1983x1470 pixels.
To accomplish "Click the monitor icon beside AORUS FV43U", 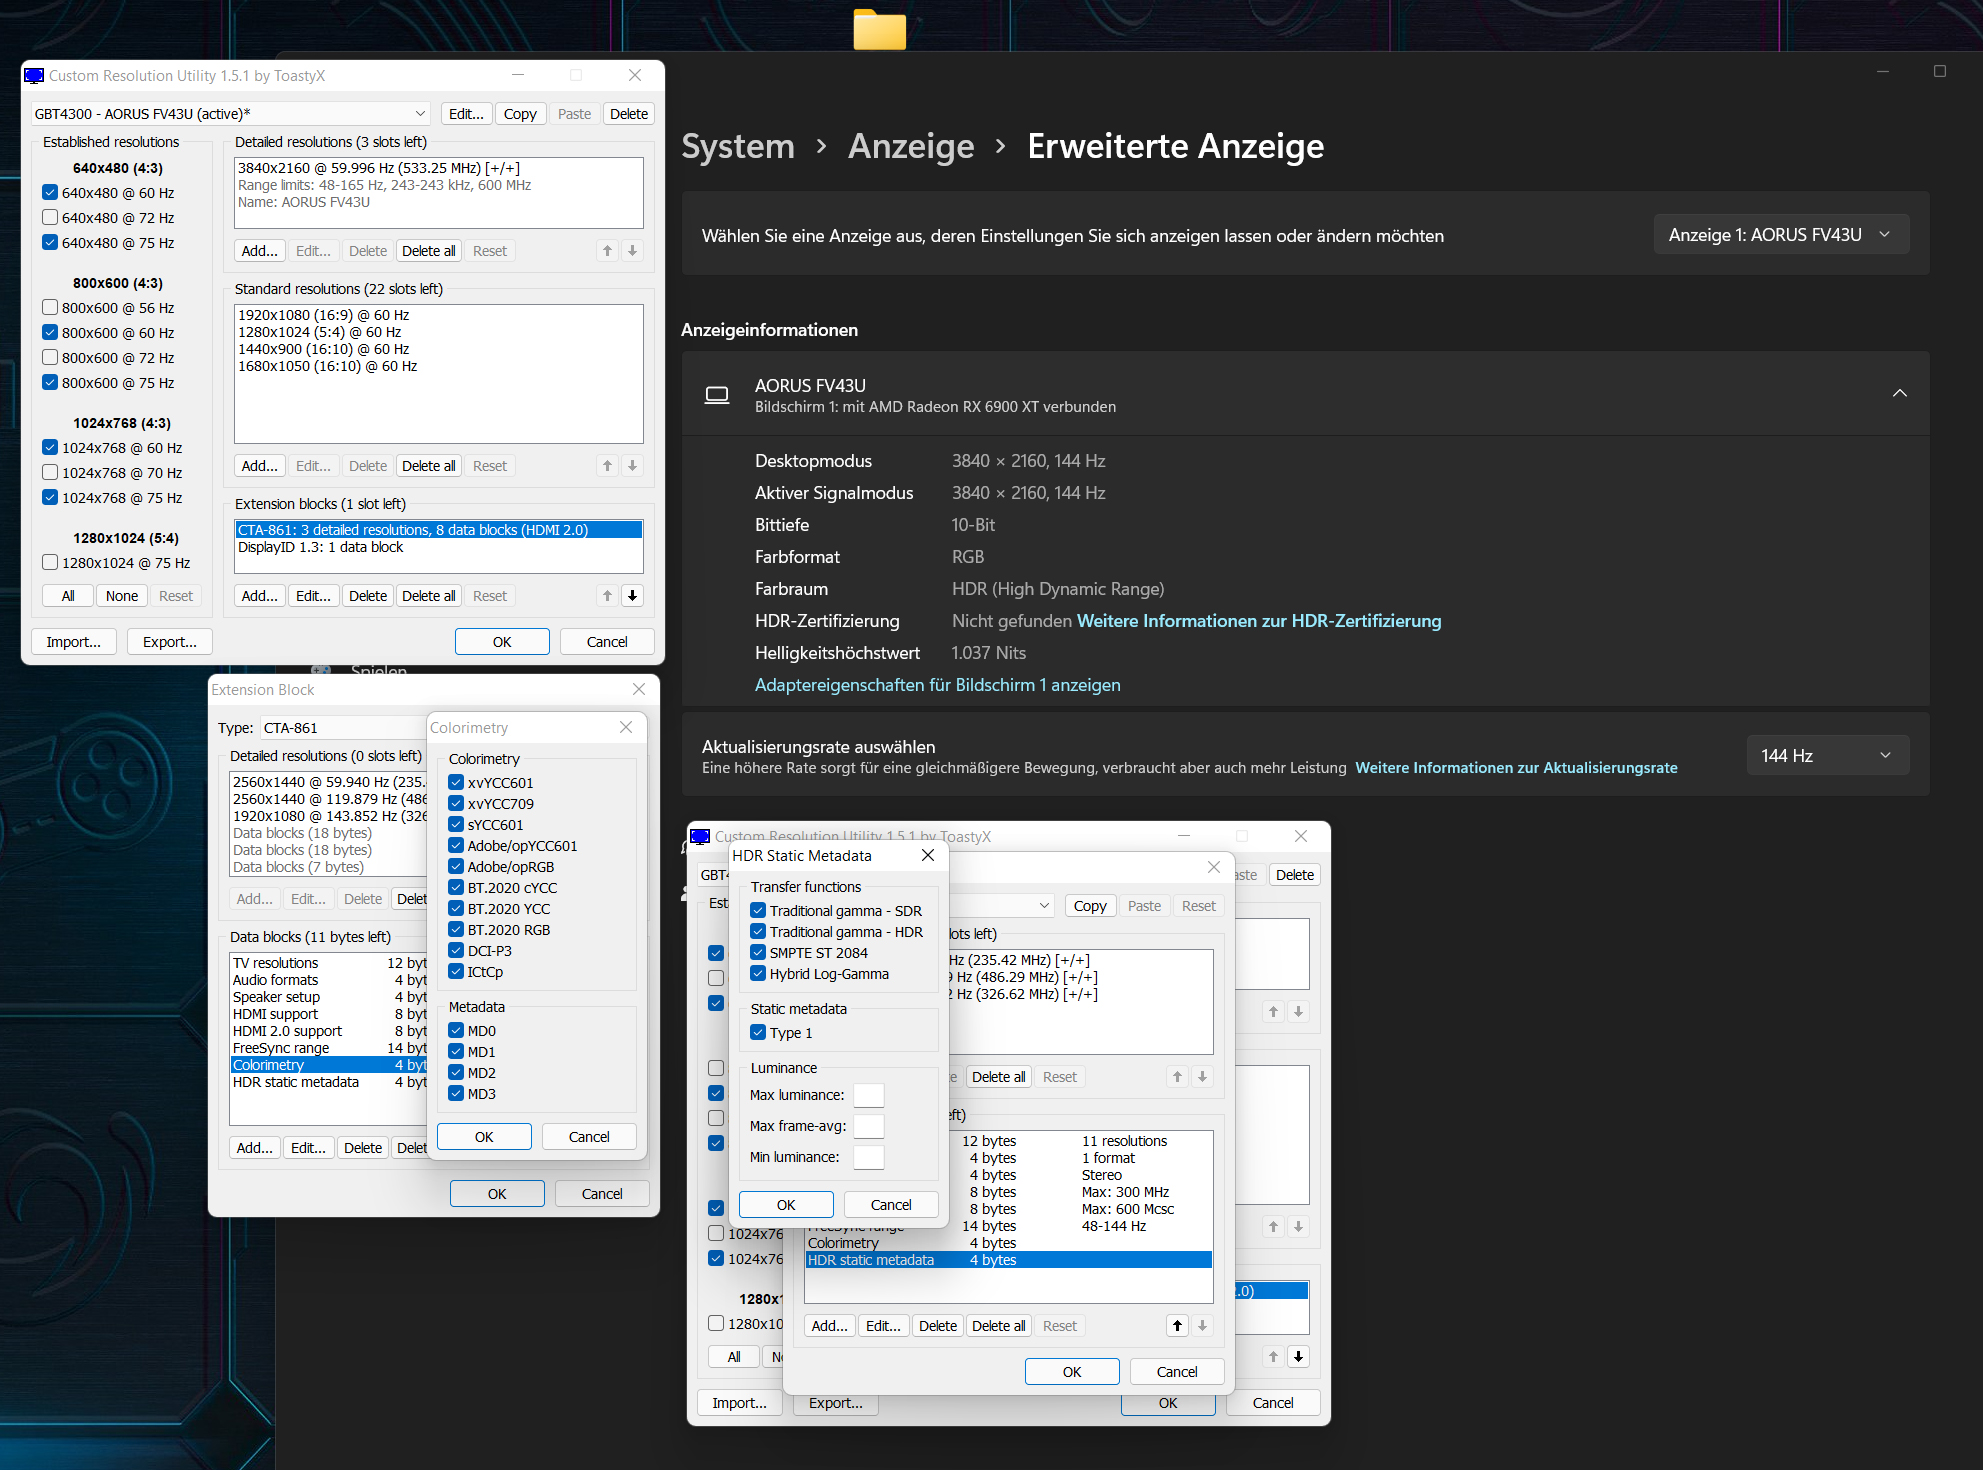I will coord(717,395).
